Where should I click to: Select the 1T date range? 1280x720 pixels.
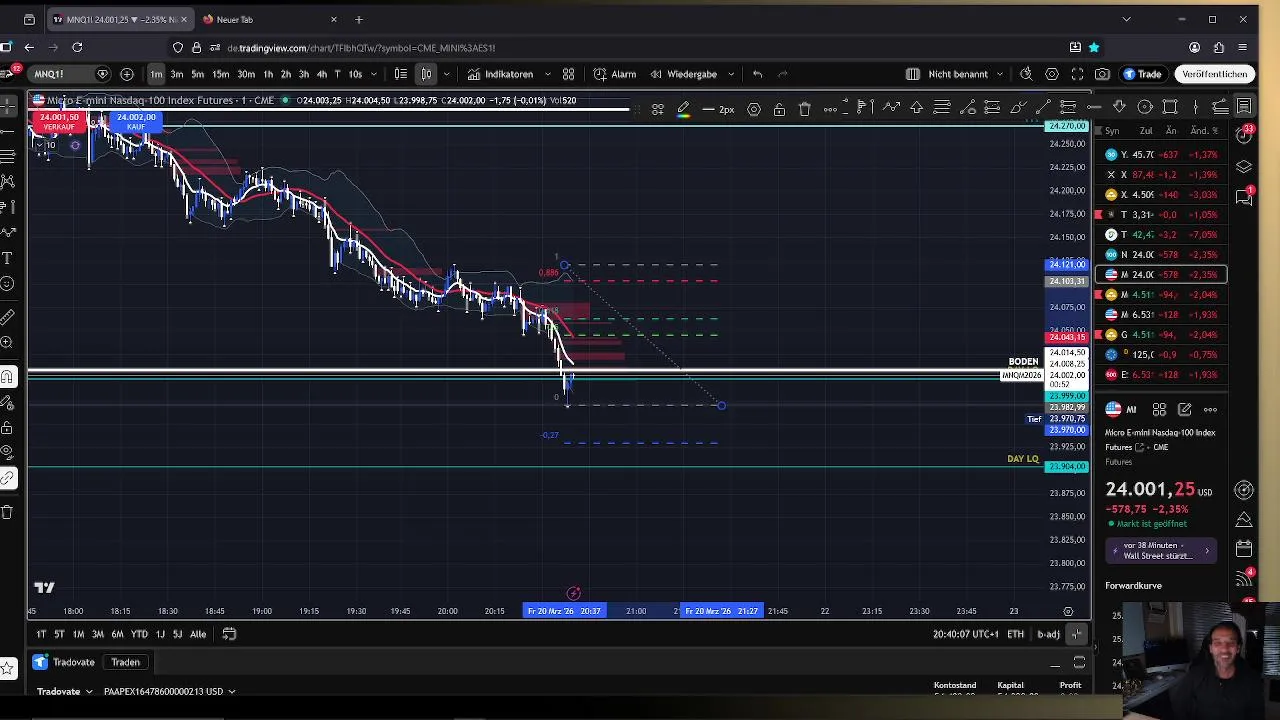41,634
